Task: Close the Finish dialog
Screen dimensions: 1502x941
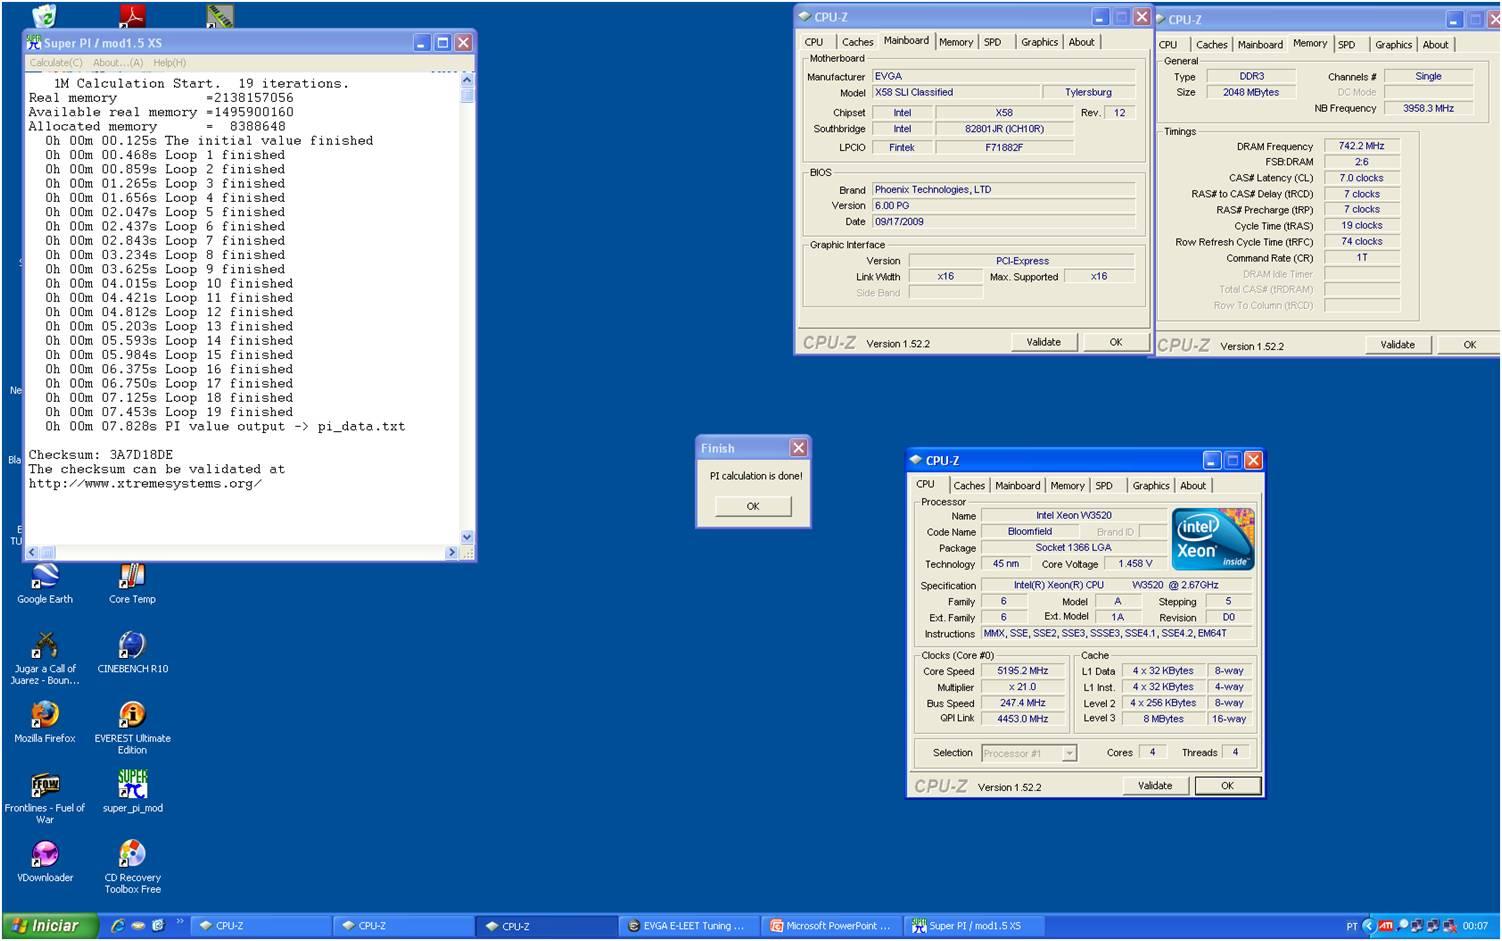Action: click(798, 448)
